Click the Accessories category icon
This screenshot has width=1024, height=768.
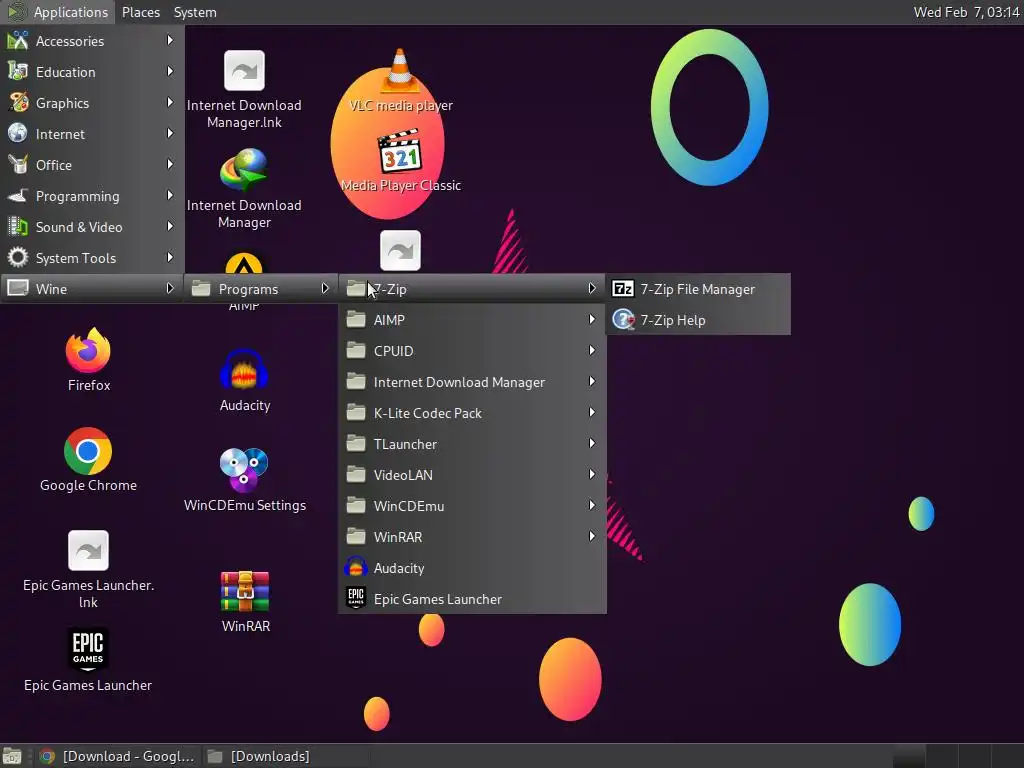(x=18, y=40)
